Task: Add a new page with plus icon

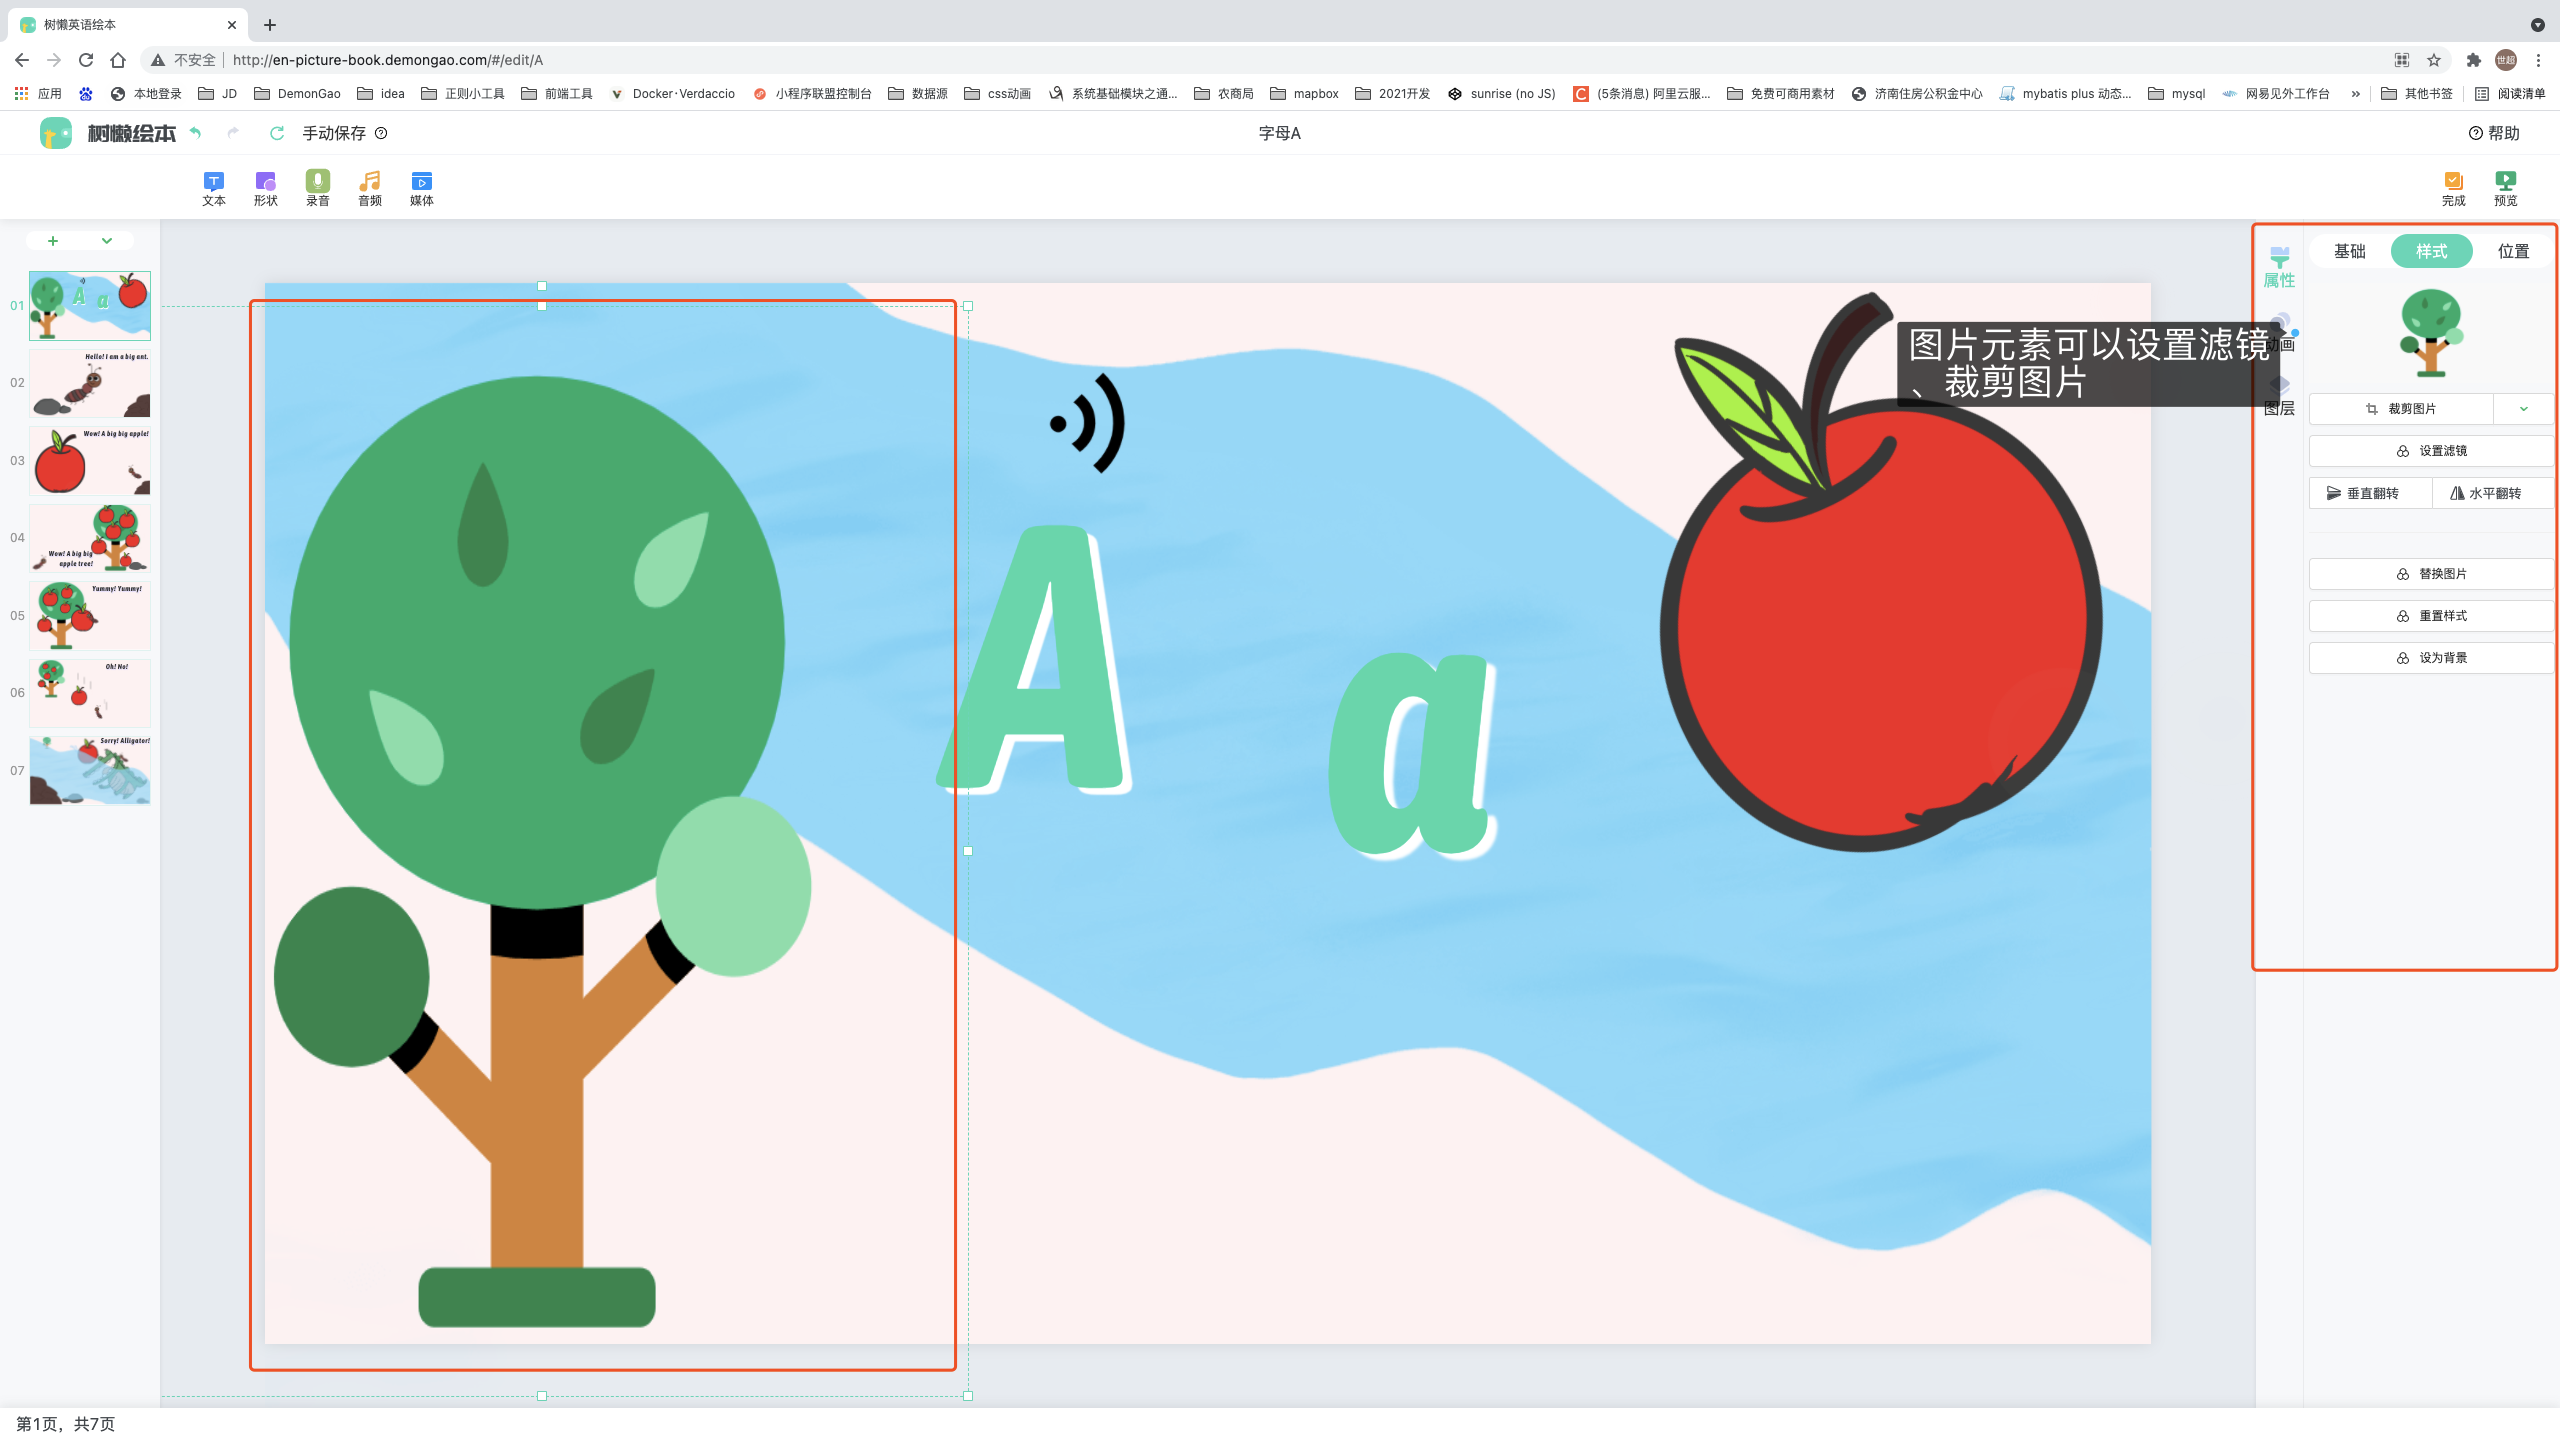Action: point(53,241)
